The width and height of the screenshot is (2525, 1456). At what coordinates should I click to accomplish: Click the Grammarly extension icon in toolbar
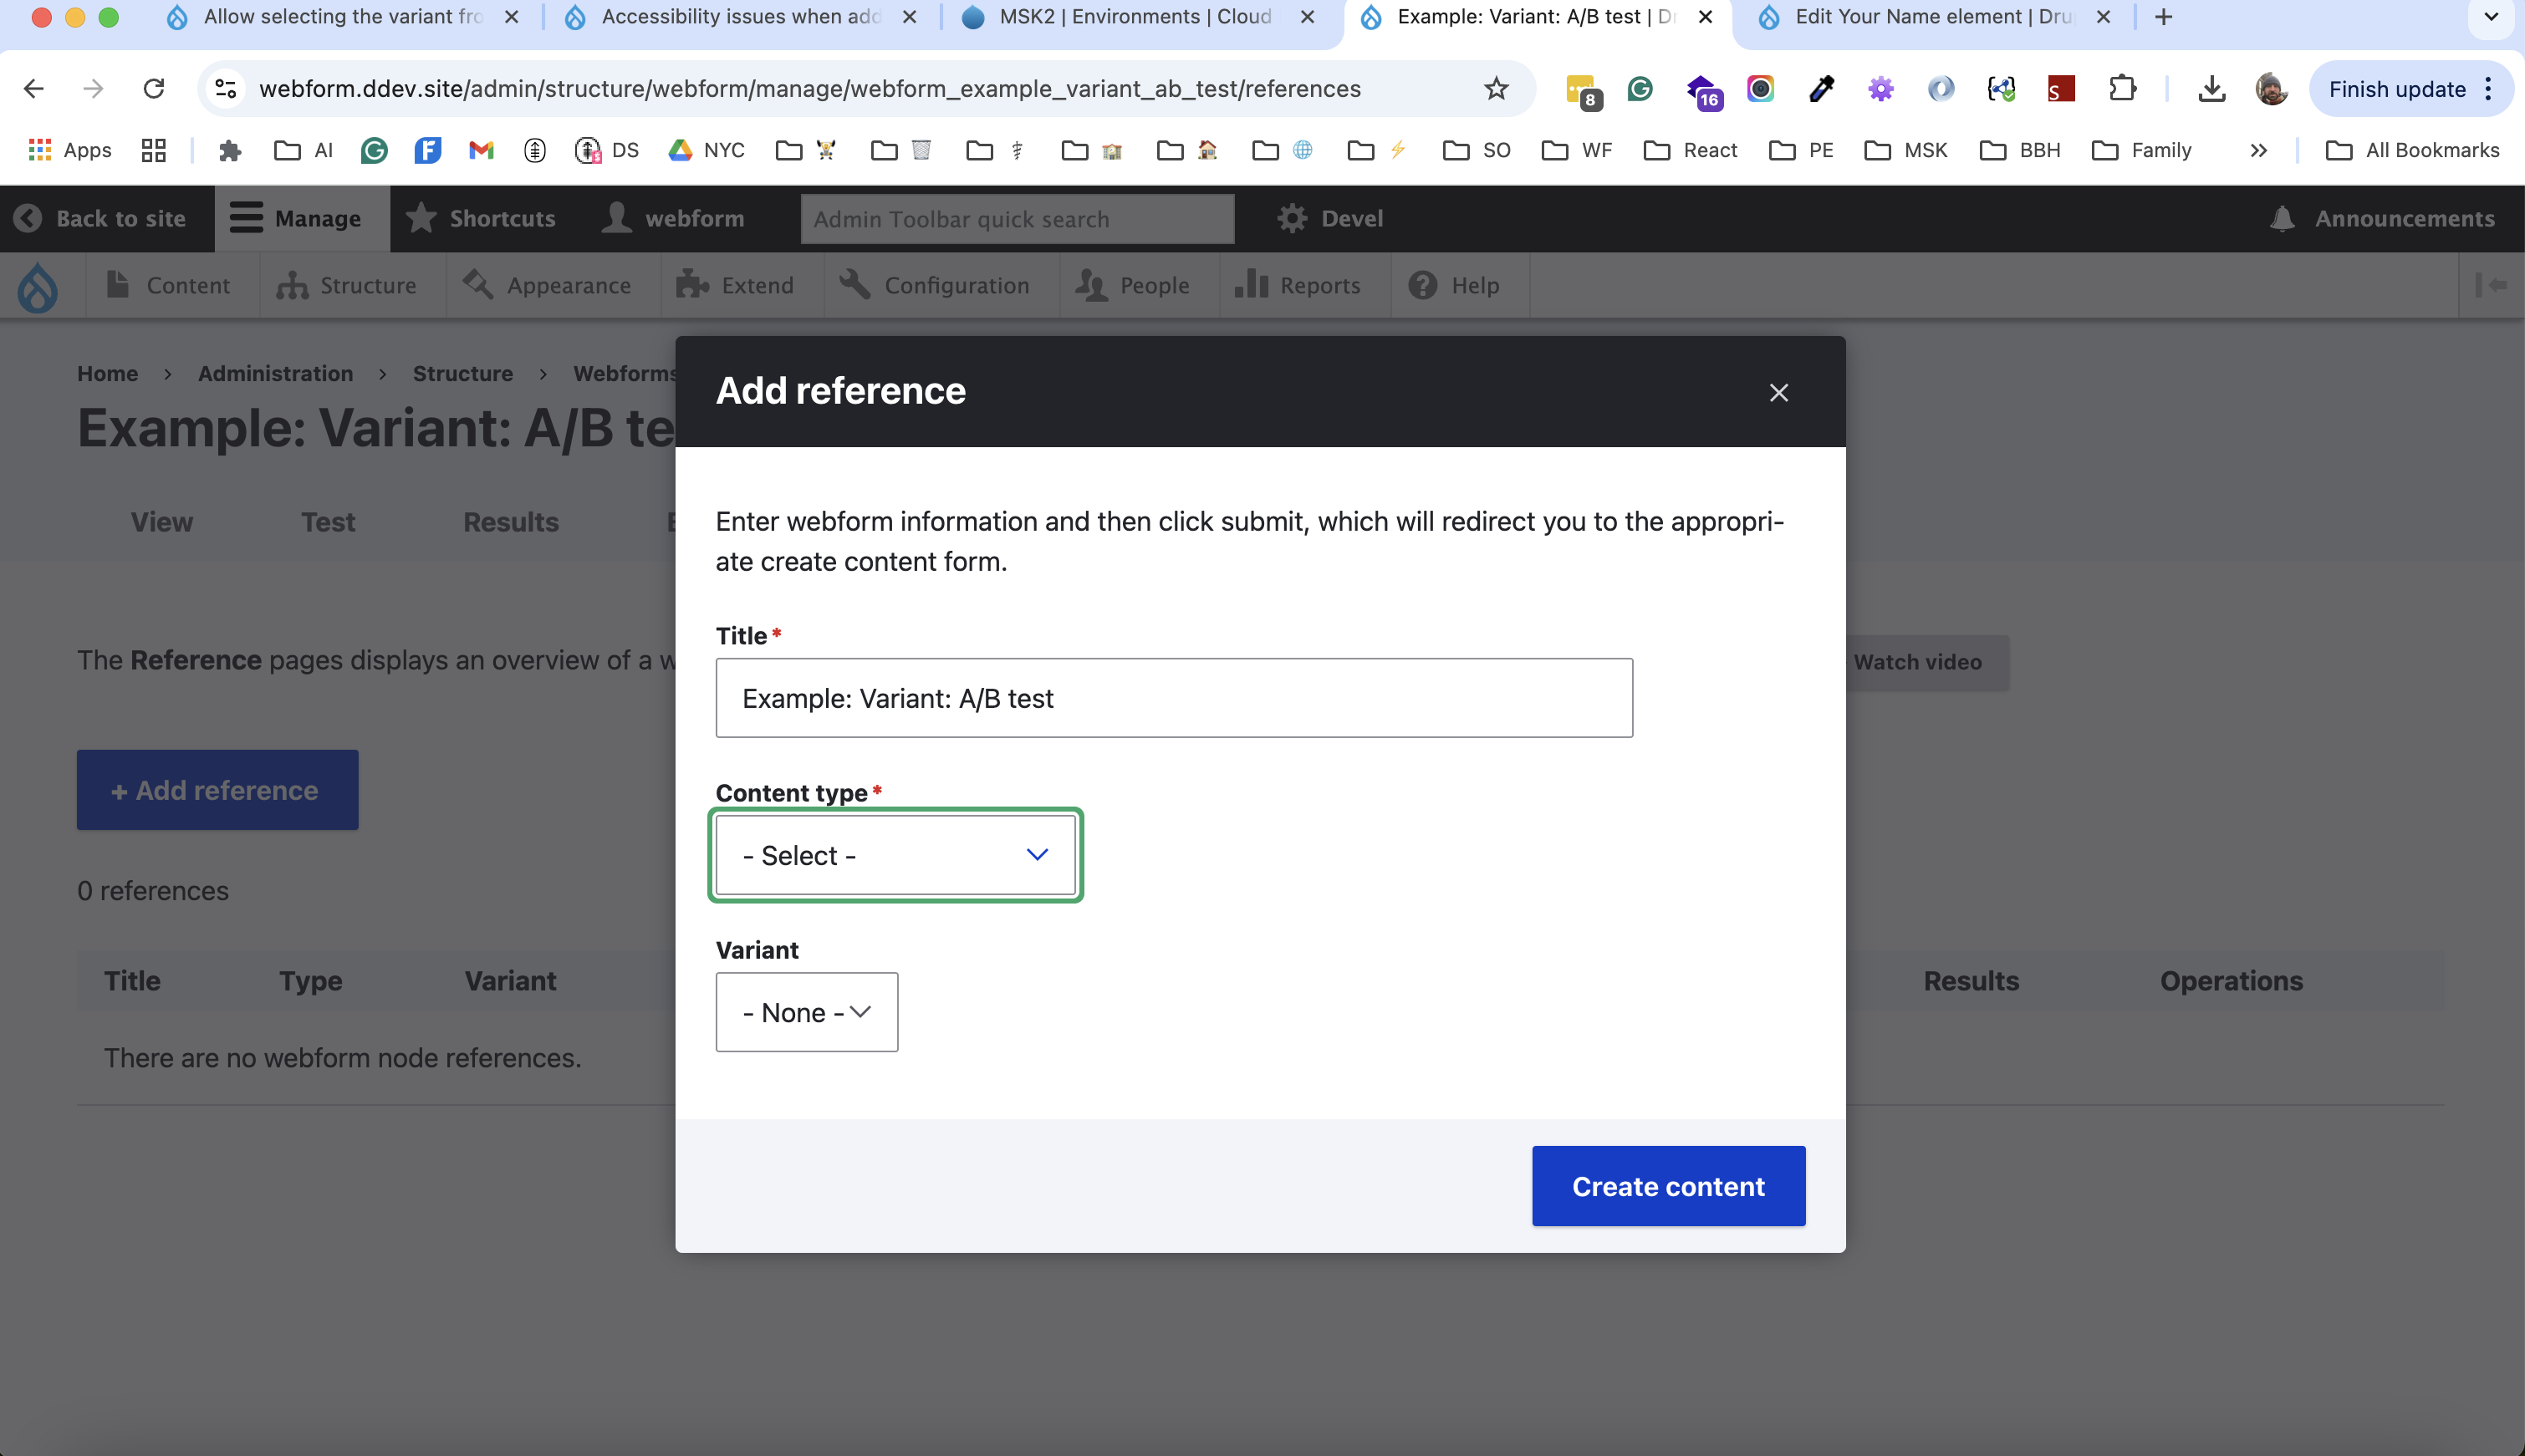pos(1640,89)
